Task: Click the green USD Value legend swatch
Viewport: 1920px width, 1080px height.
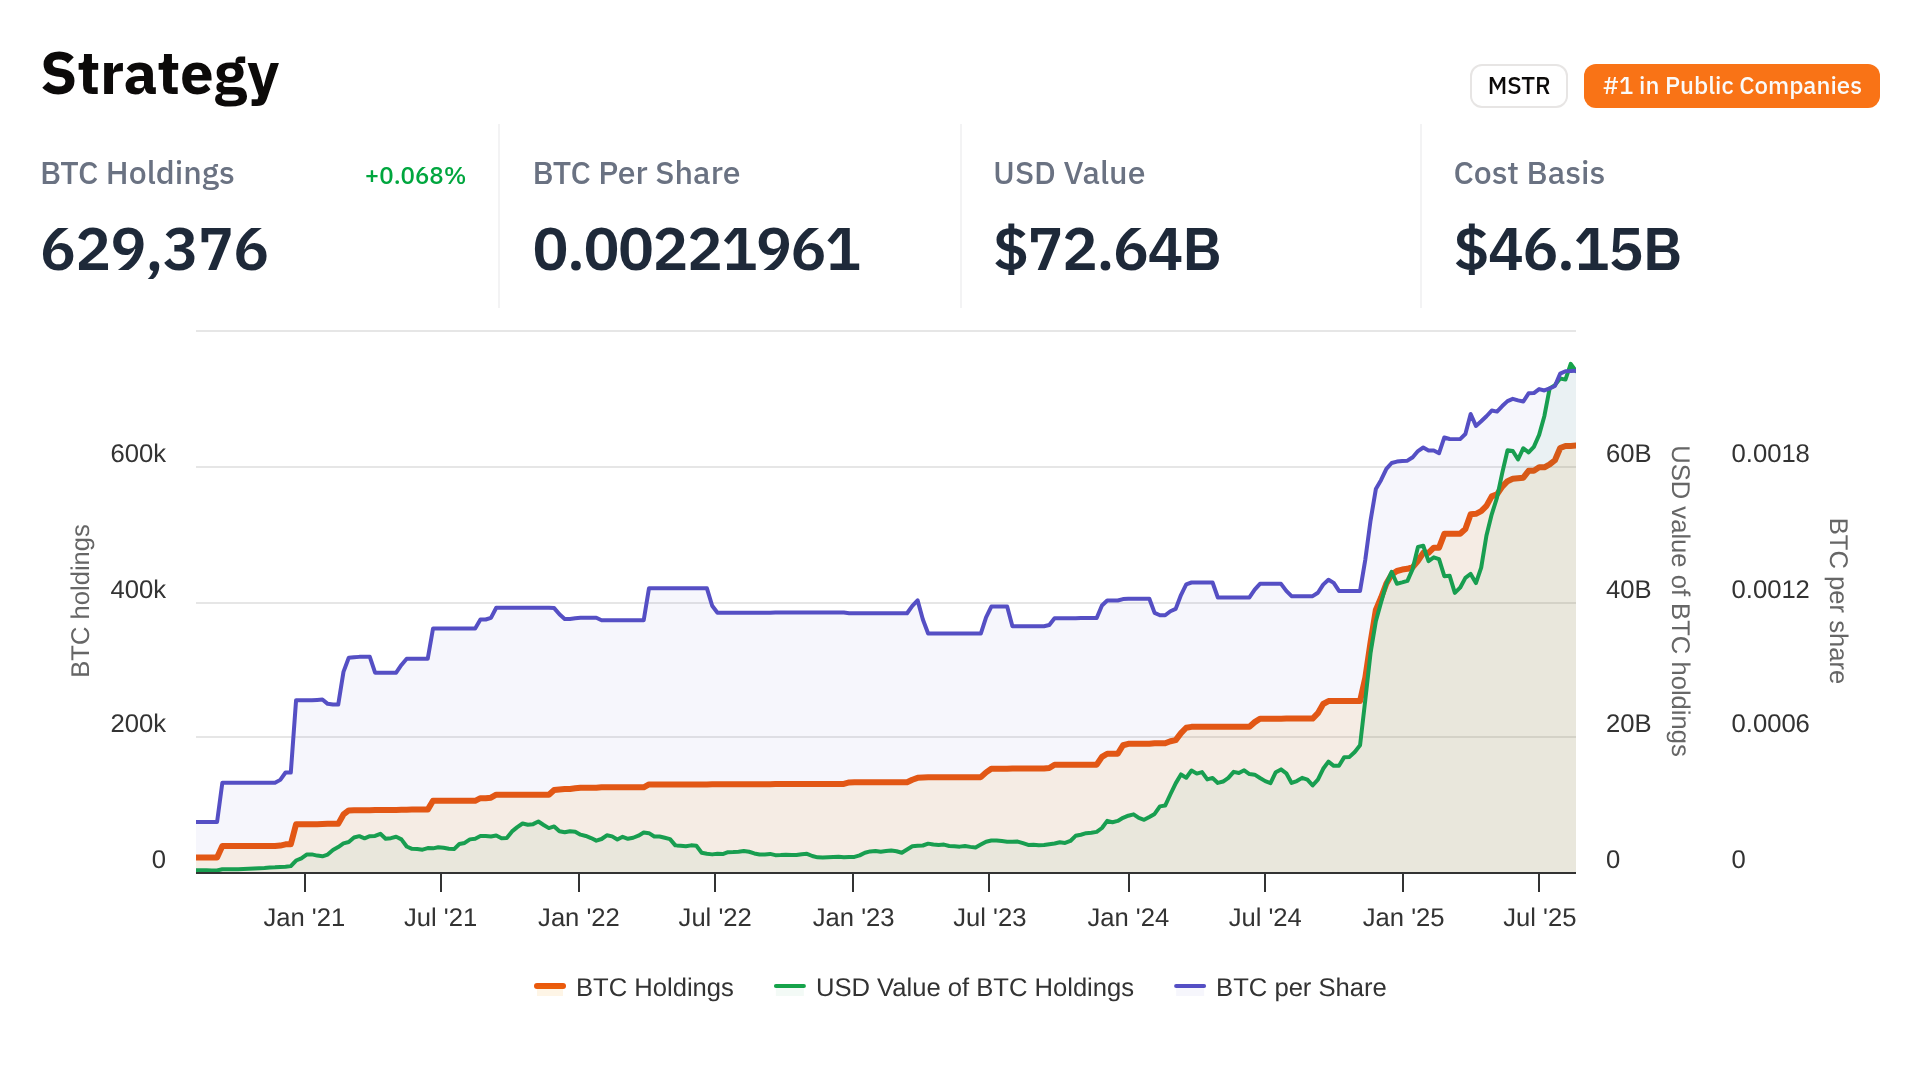Action: [790, 987]
